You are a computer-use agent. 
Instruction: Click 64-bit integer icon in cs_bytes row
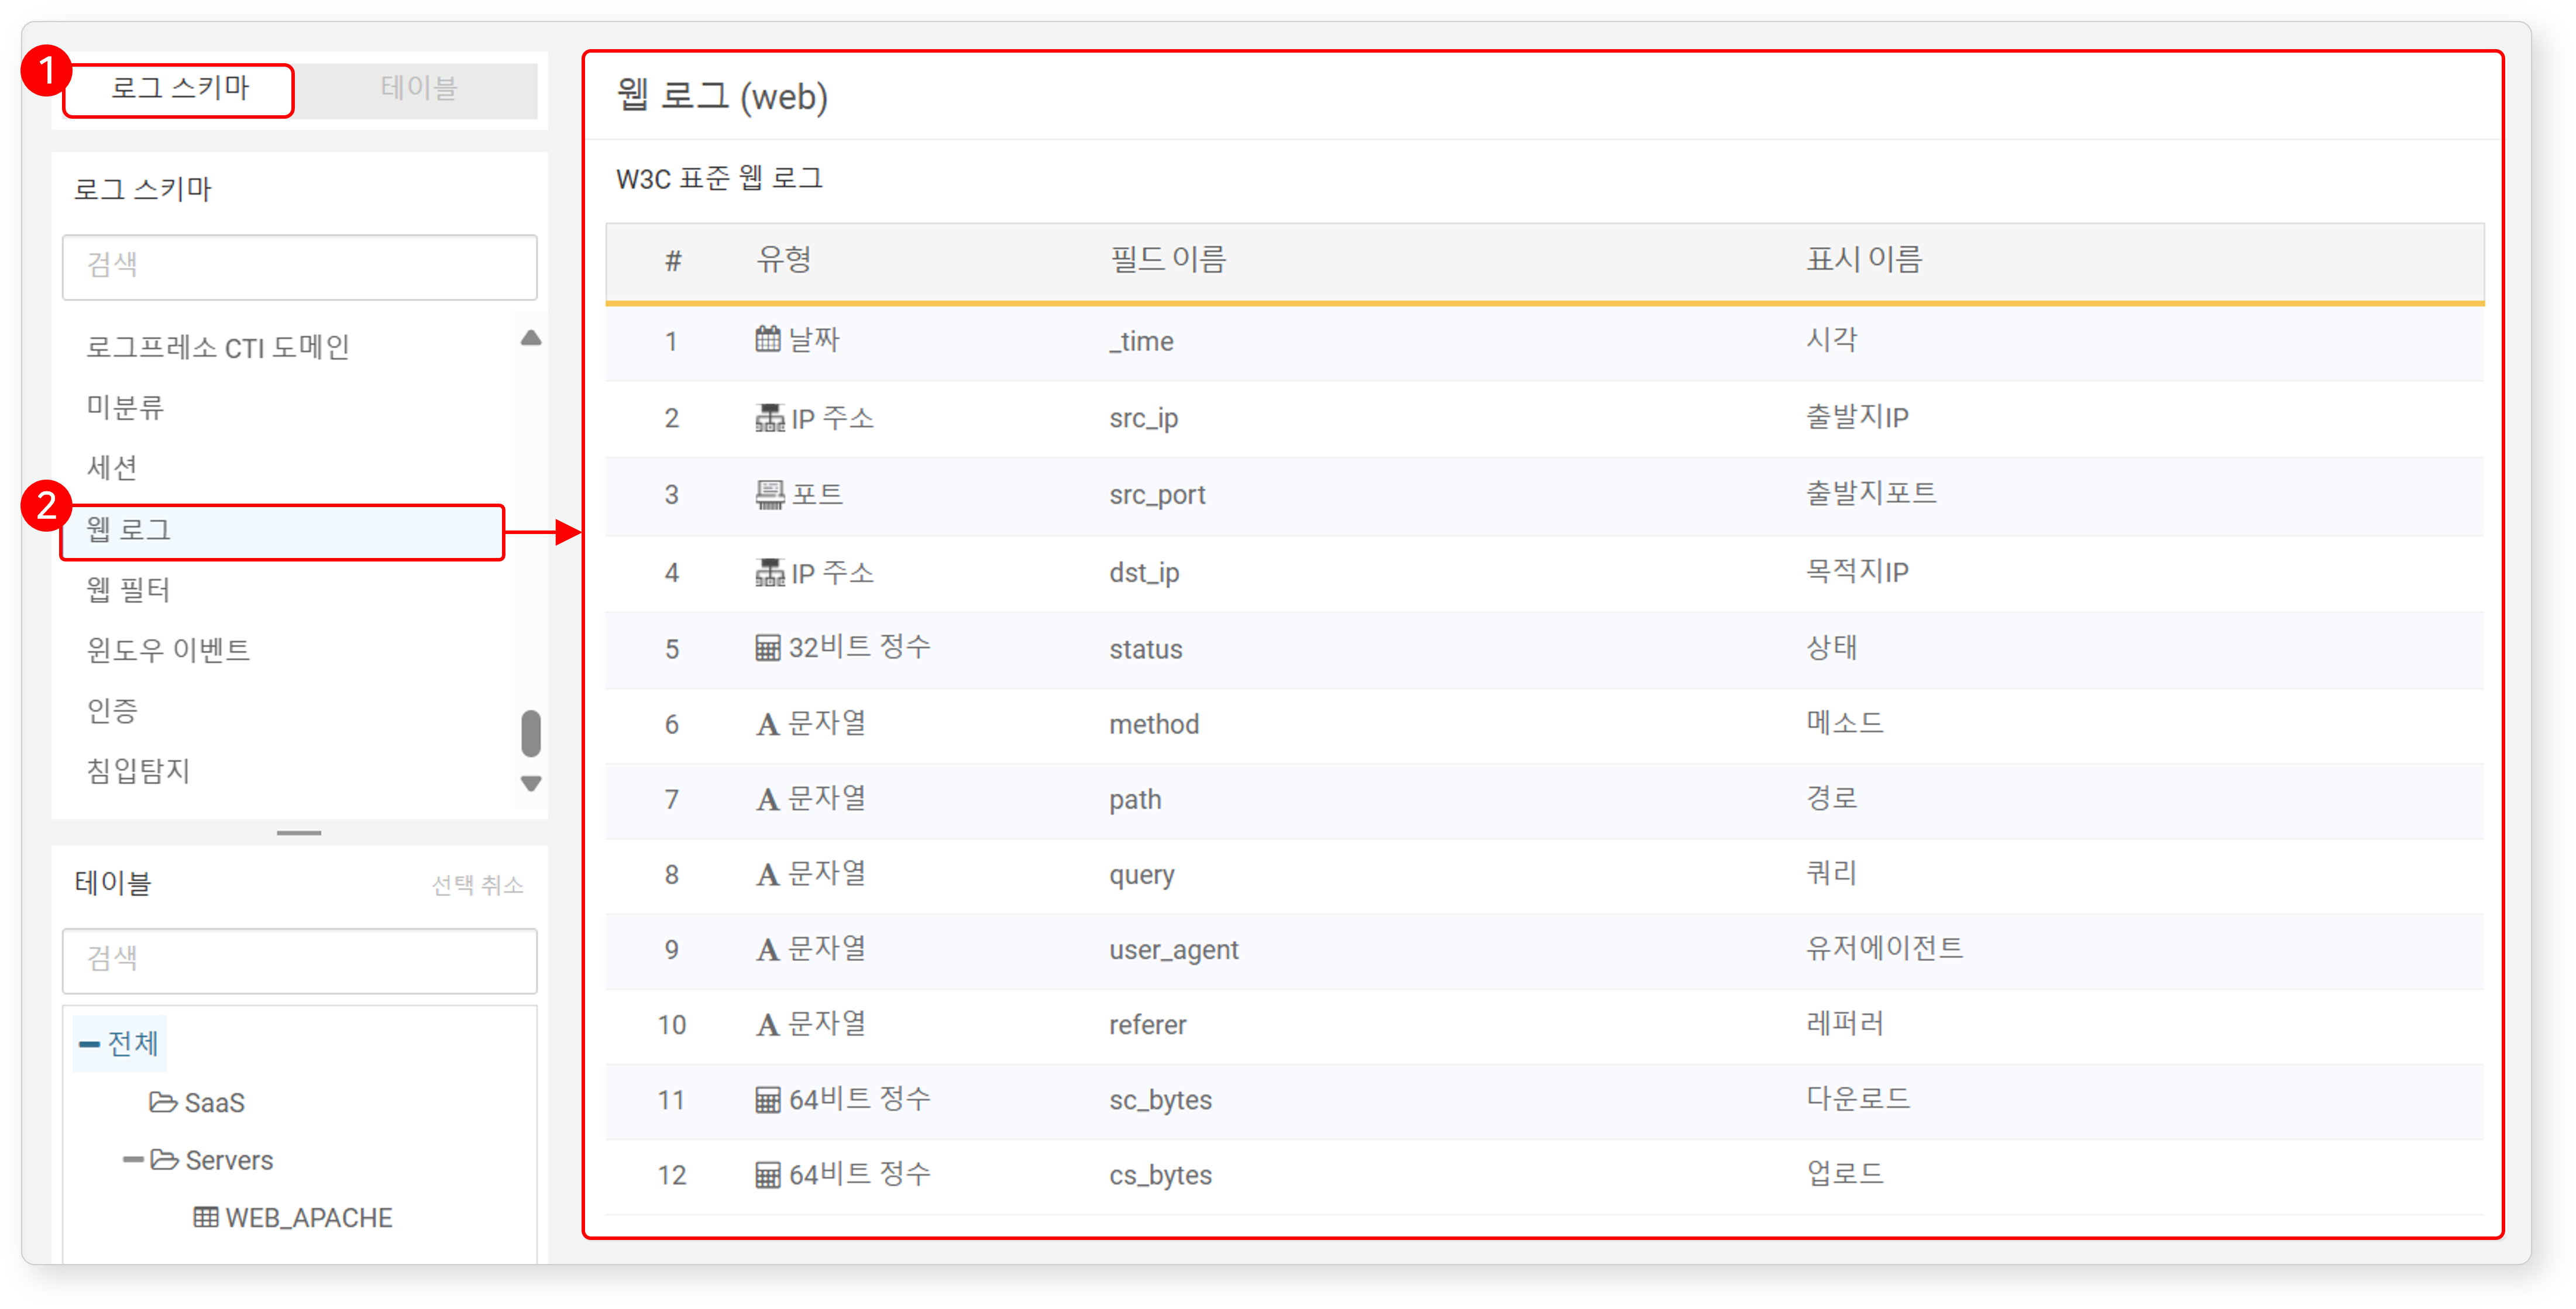click(767, 1175)
